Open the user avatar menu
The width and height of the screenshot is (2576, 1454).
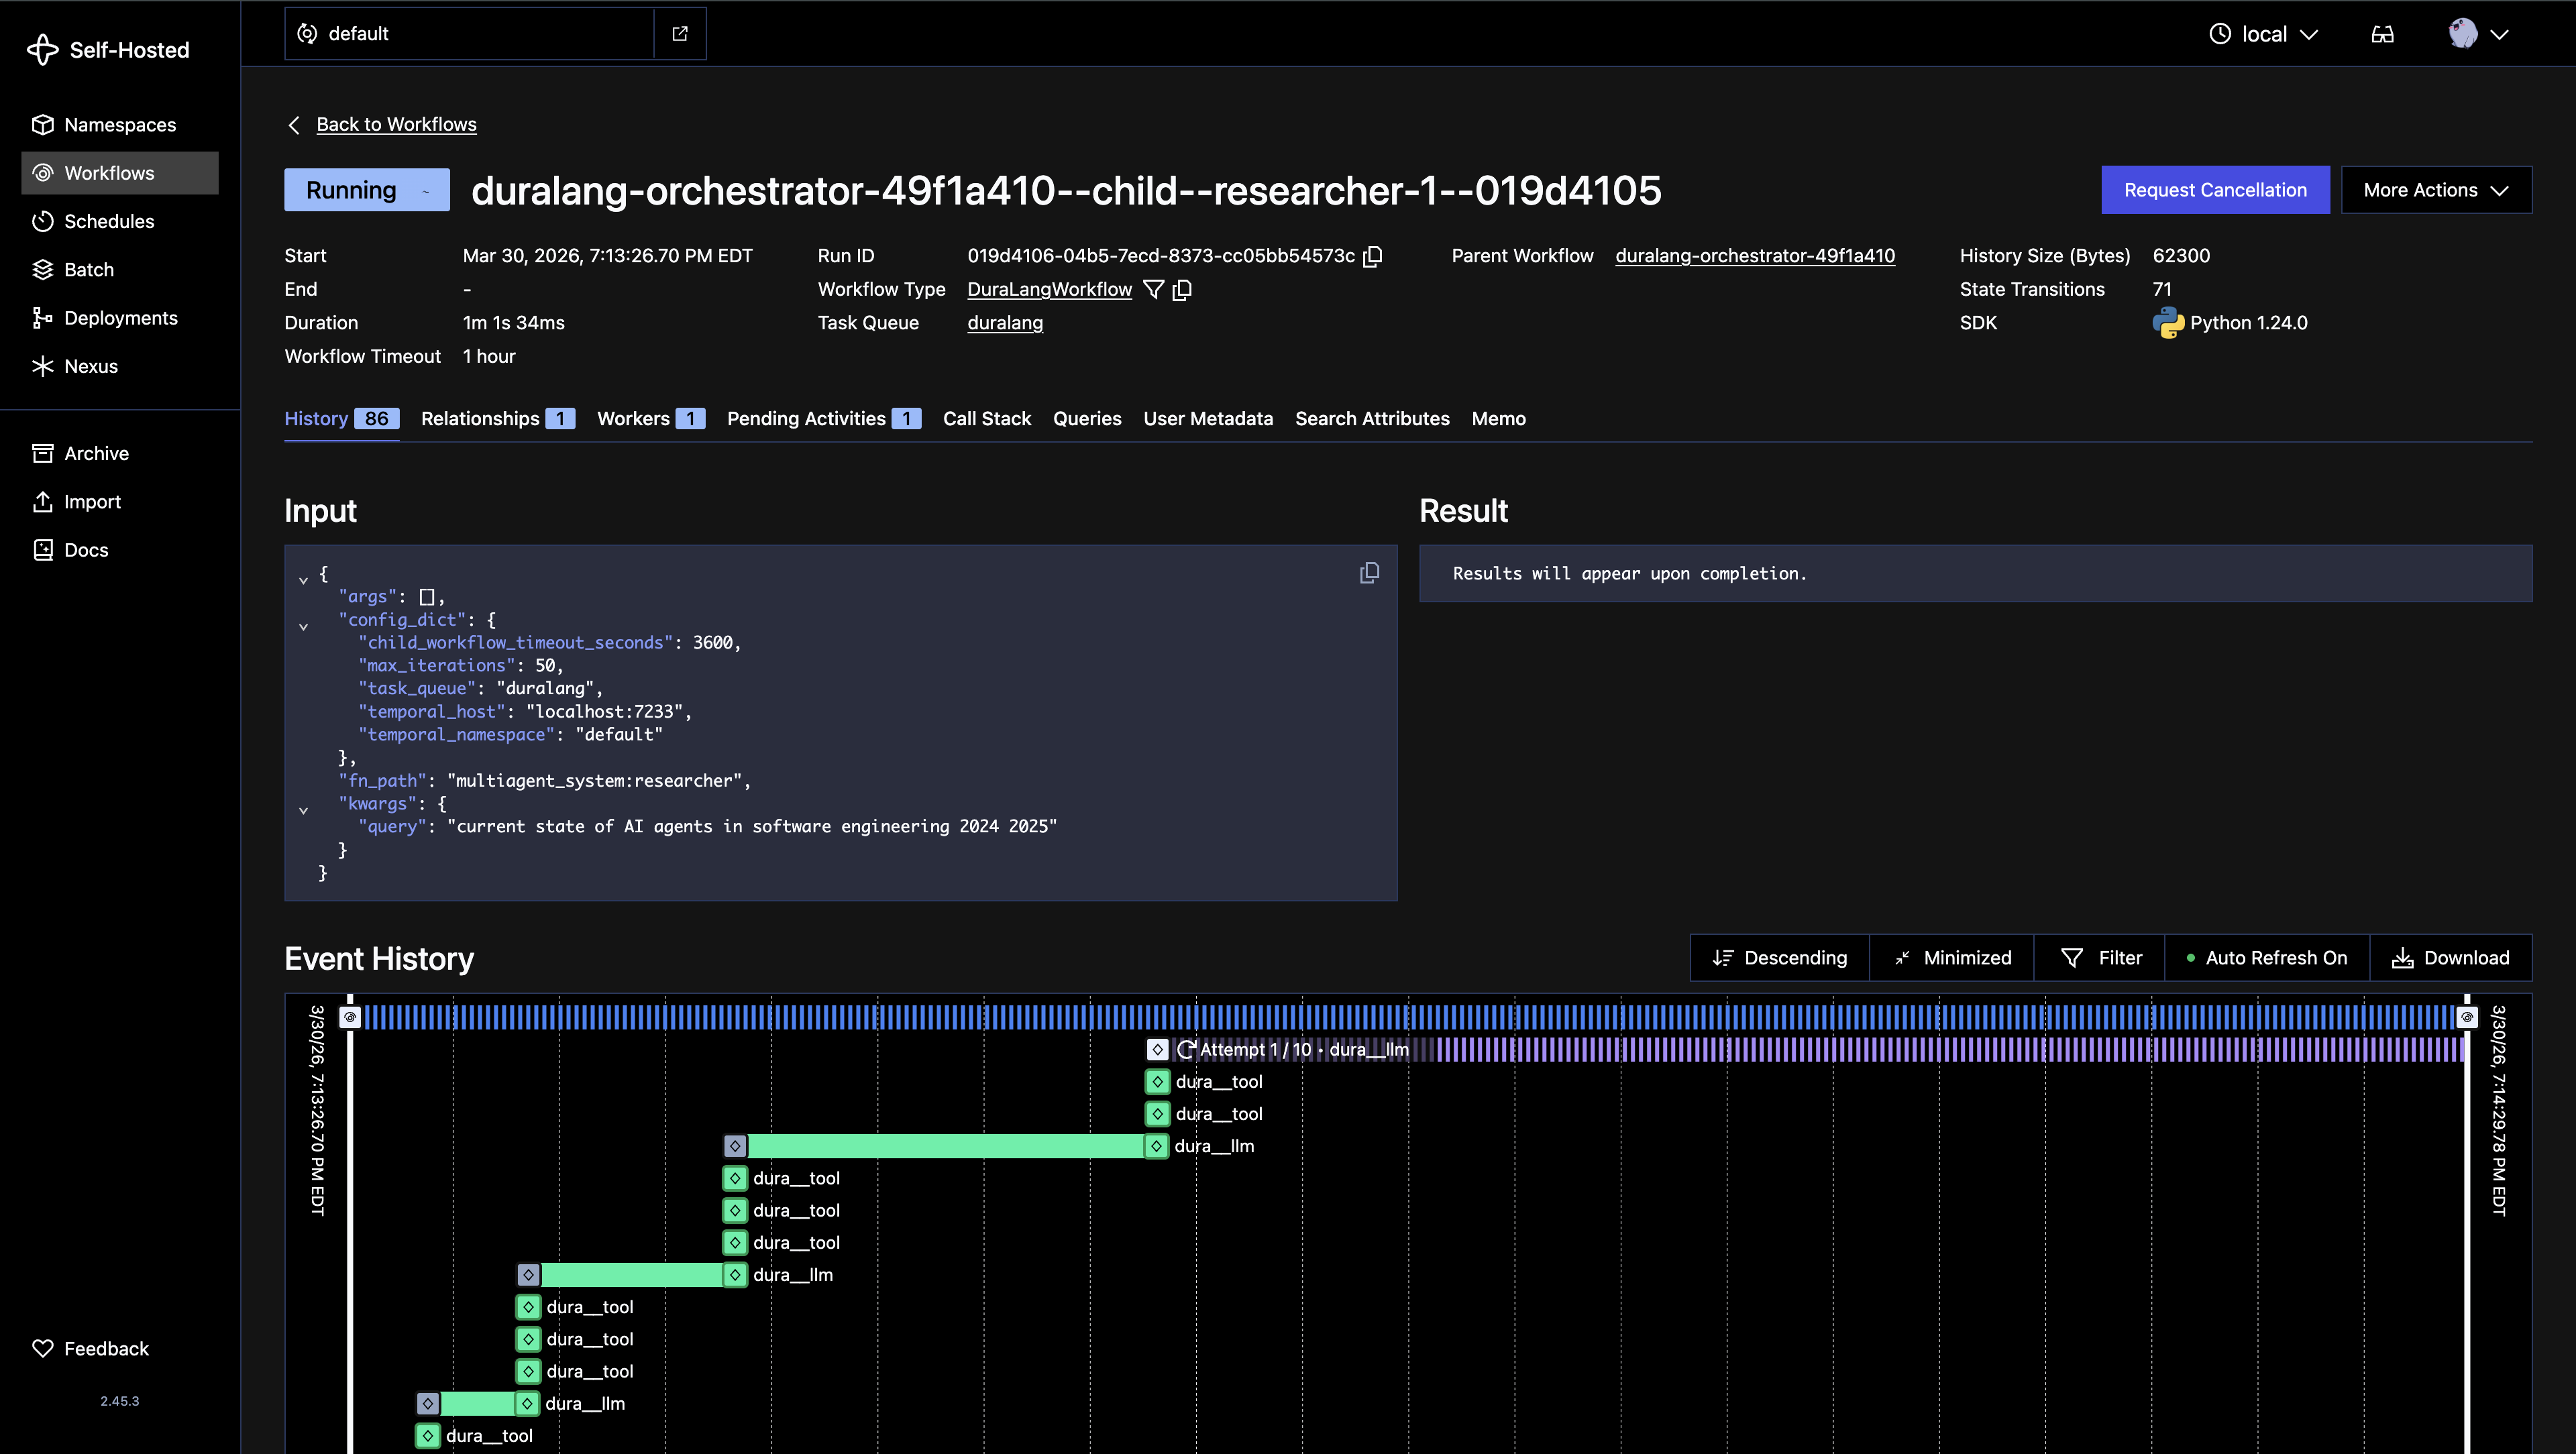click(x=2478, y=34)
